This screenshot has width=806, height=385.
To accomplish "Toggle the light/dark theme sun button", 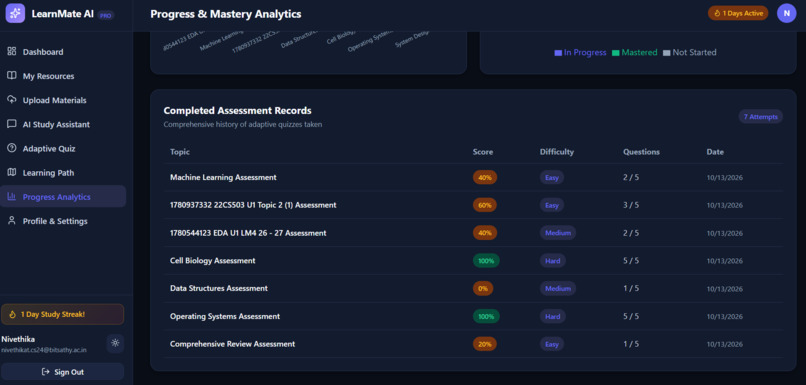I will (115, 343).
